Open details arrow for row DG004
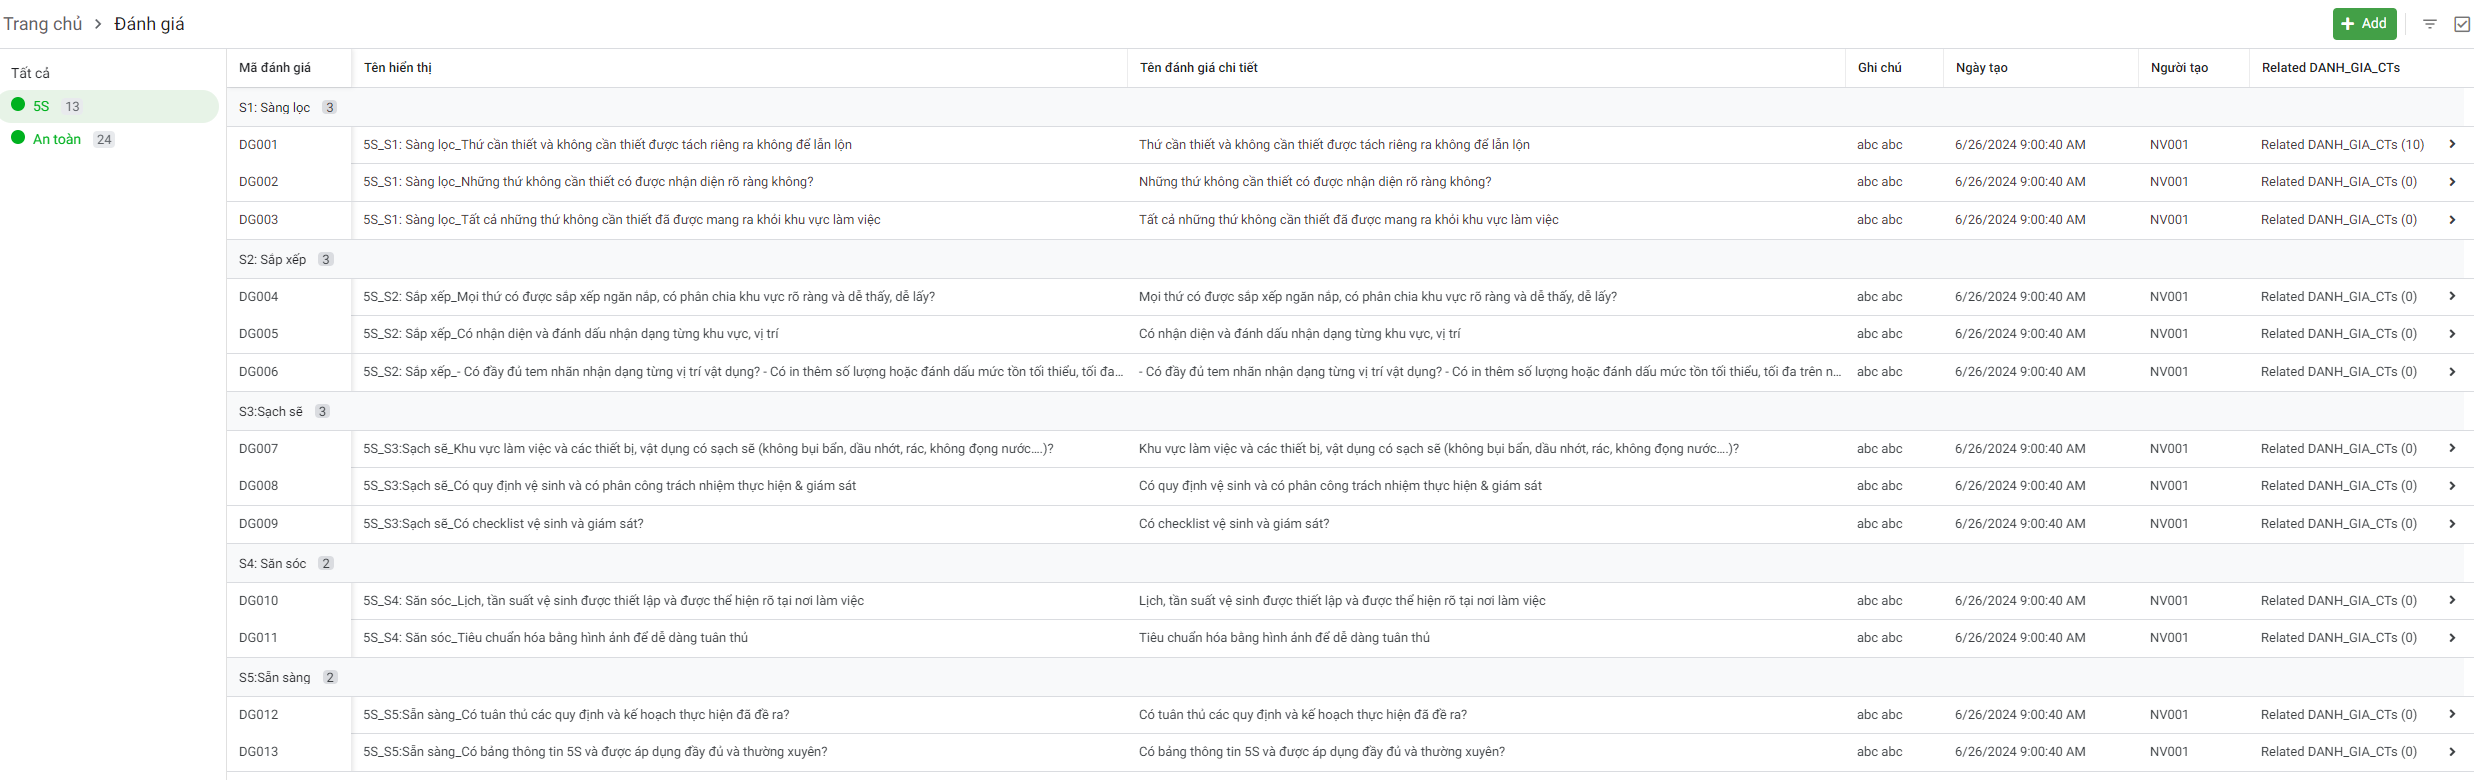This screenshot has height=780, width=2474. coord(2452,297)
